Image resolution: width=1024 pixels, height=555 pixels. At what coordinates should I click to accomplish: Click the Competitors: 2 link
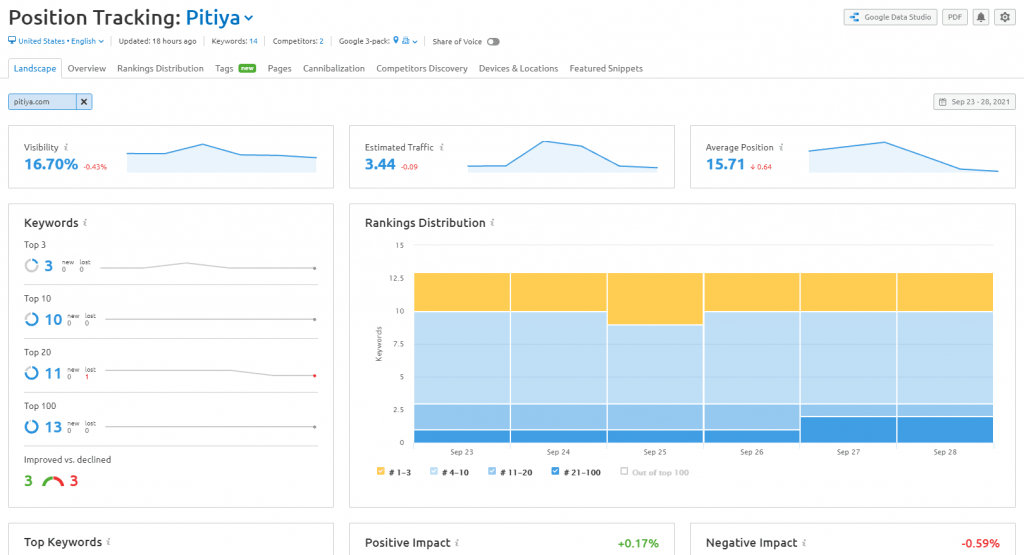[298, 41]
